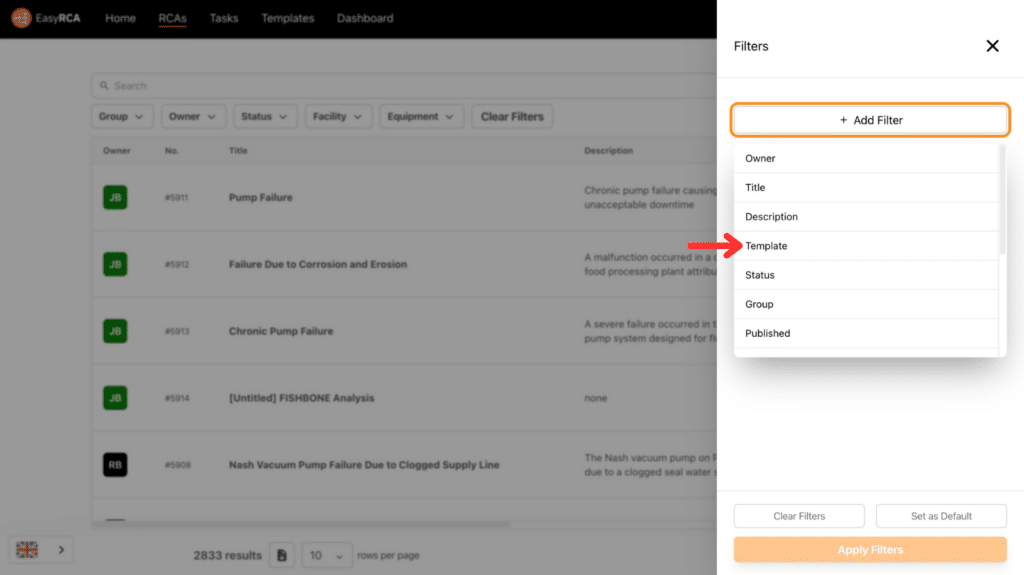Click the EasyRCA logo icon
Viewport: 1024px width, 575px height.
point(21,18)
